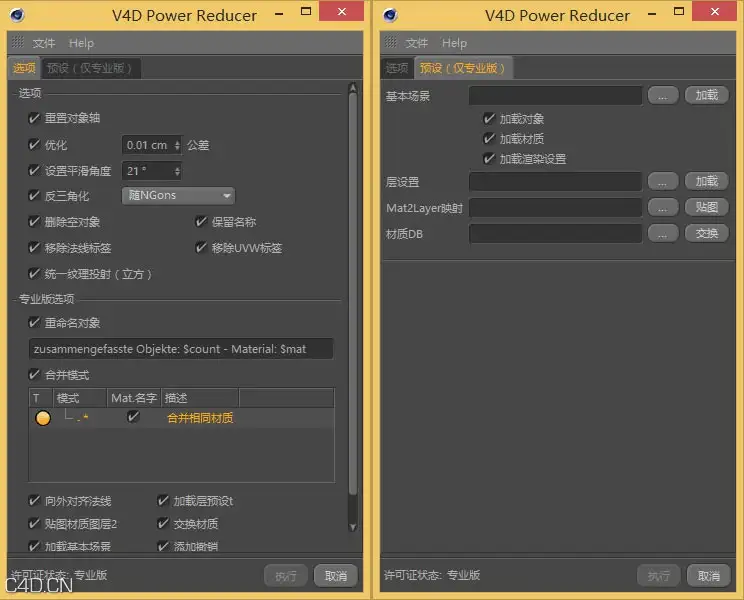Toggle the 重命名对象 checkbox

34,323
